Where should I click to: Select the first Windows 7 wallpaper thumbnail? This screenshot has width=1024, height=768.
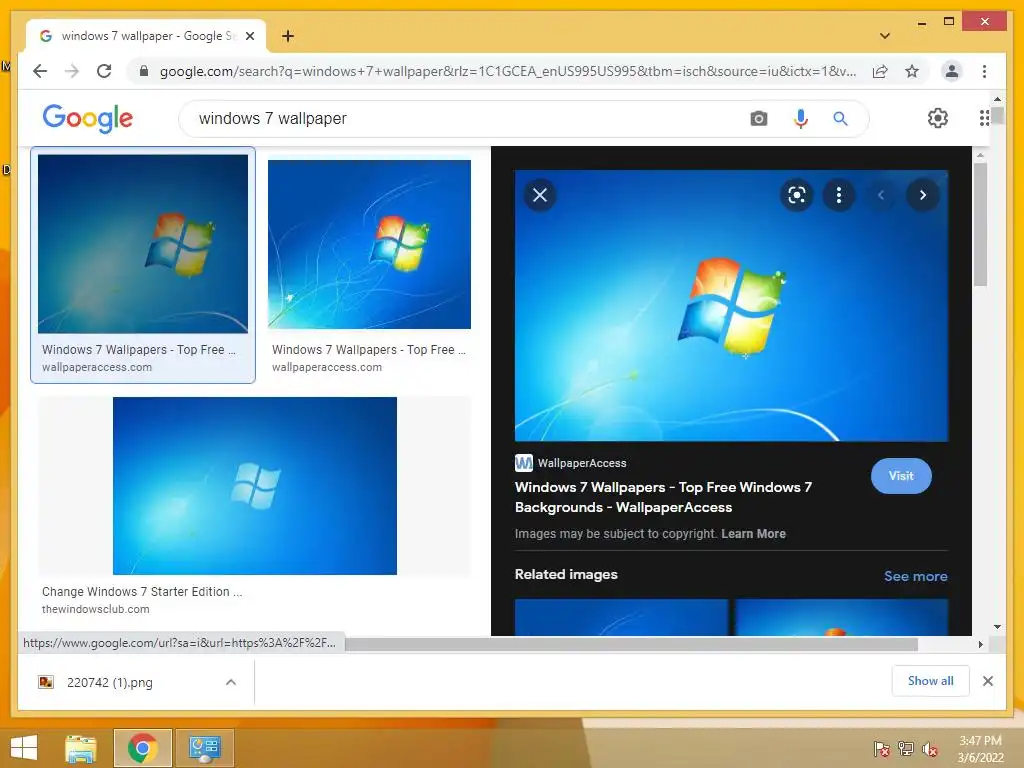click(143, 244)
